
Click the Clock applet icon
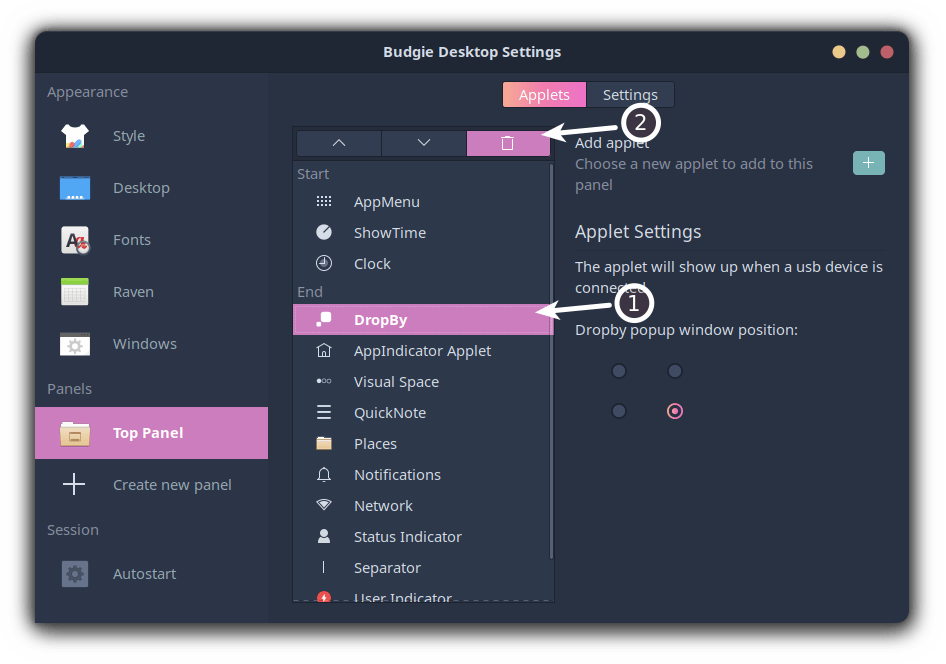click(324, 264)
